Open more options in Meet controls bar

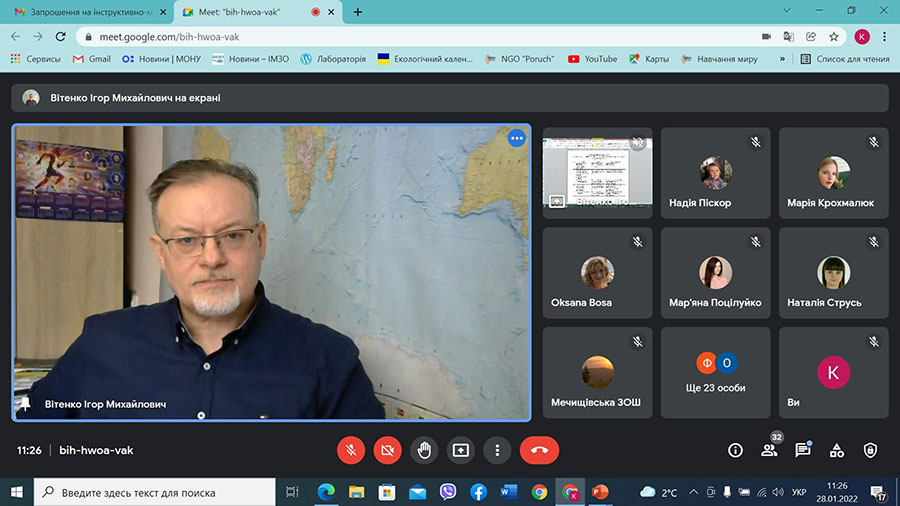(497, 450)
